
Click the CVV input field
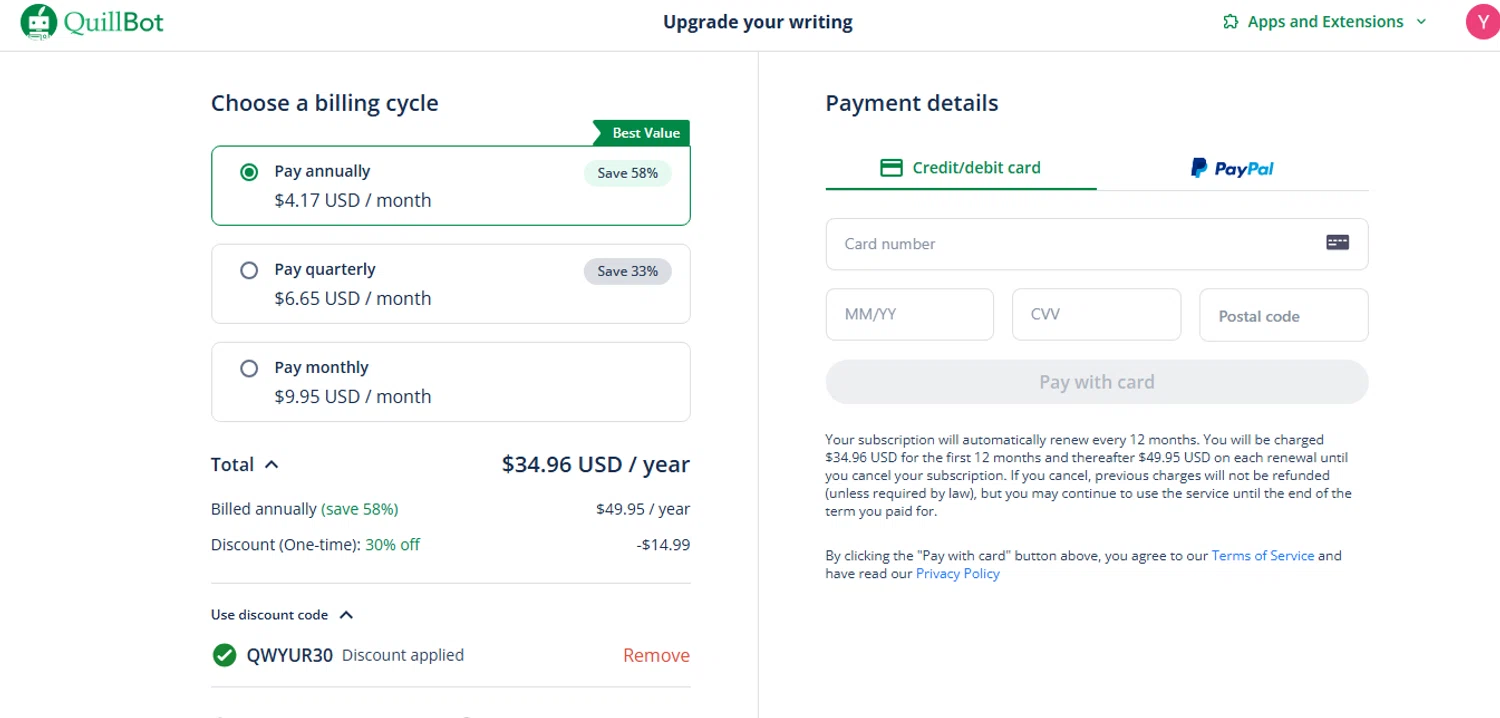pos(1096,314)
